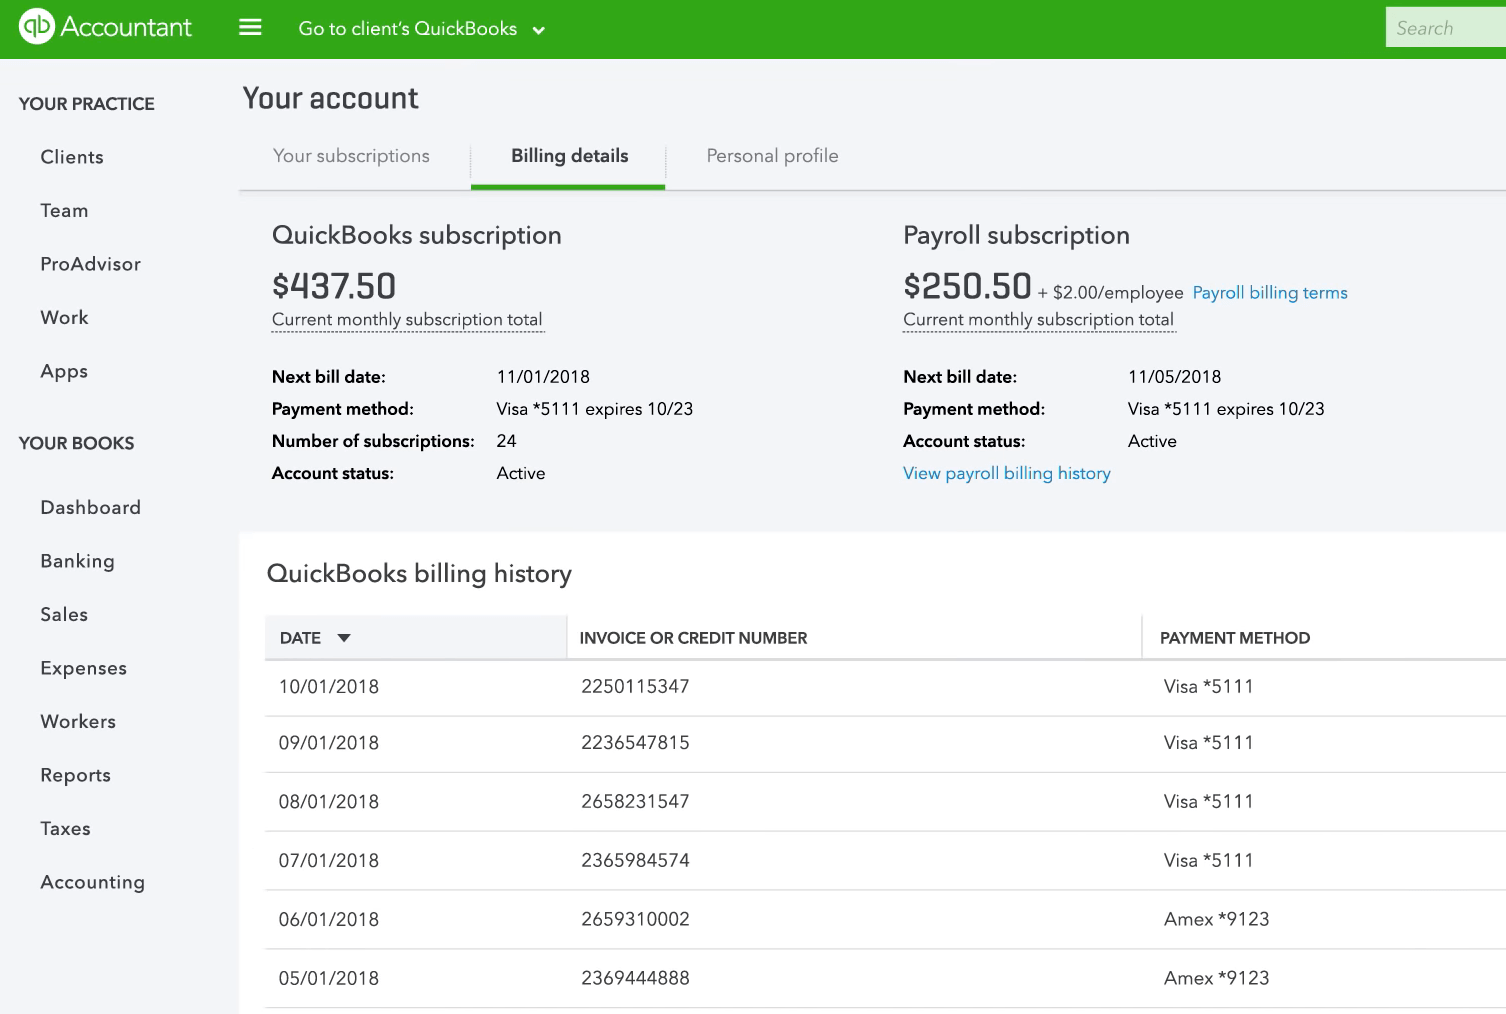Open Go to client's QuickBooks dropdown
Image resolution: width=1506 pixels, height=1014 pixels.
pos(421,29)
